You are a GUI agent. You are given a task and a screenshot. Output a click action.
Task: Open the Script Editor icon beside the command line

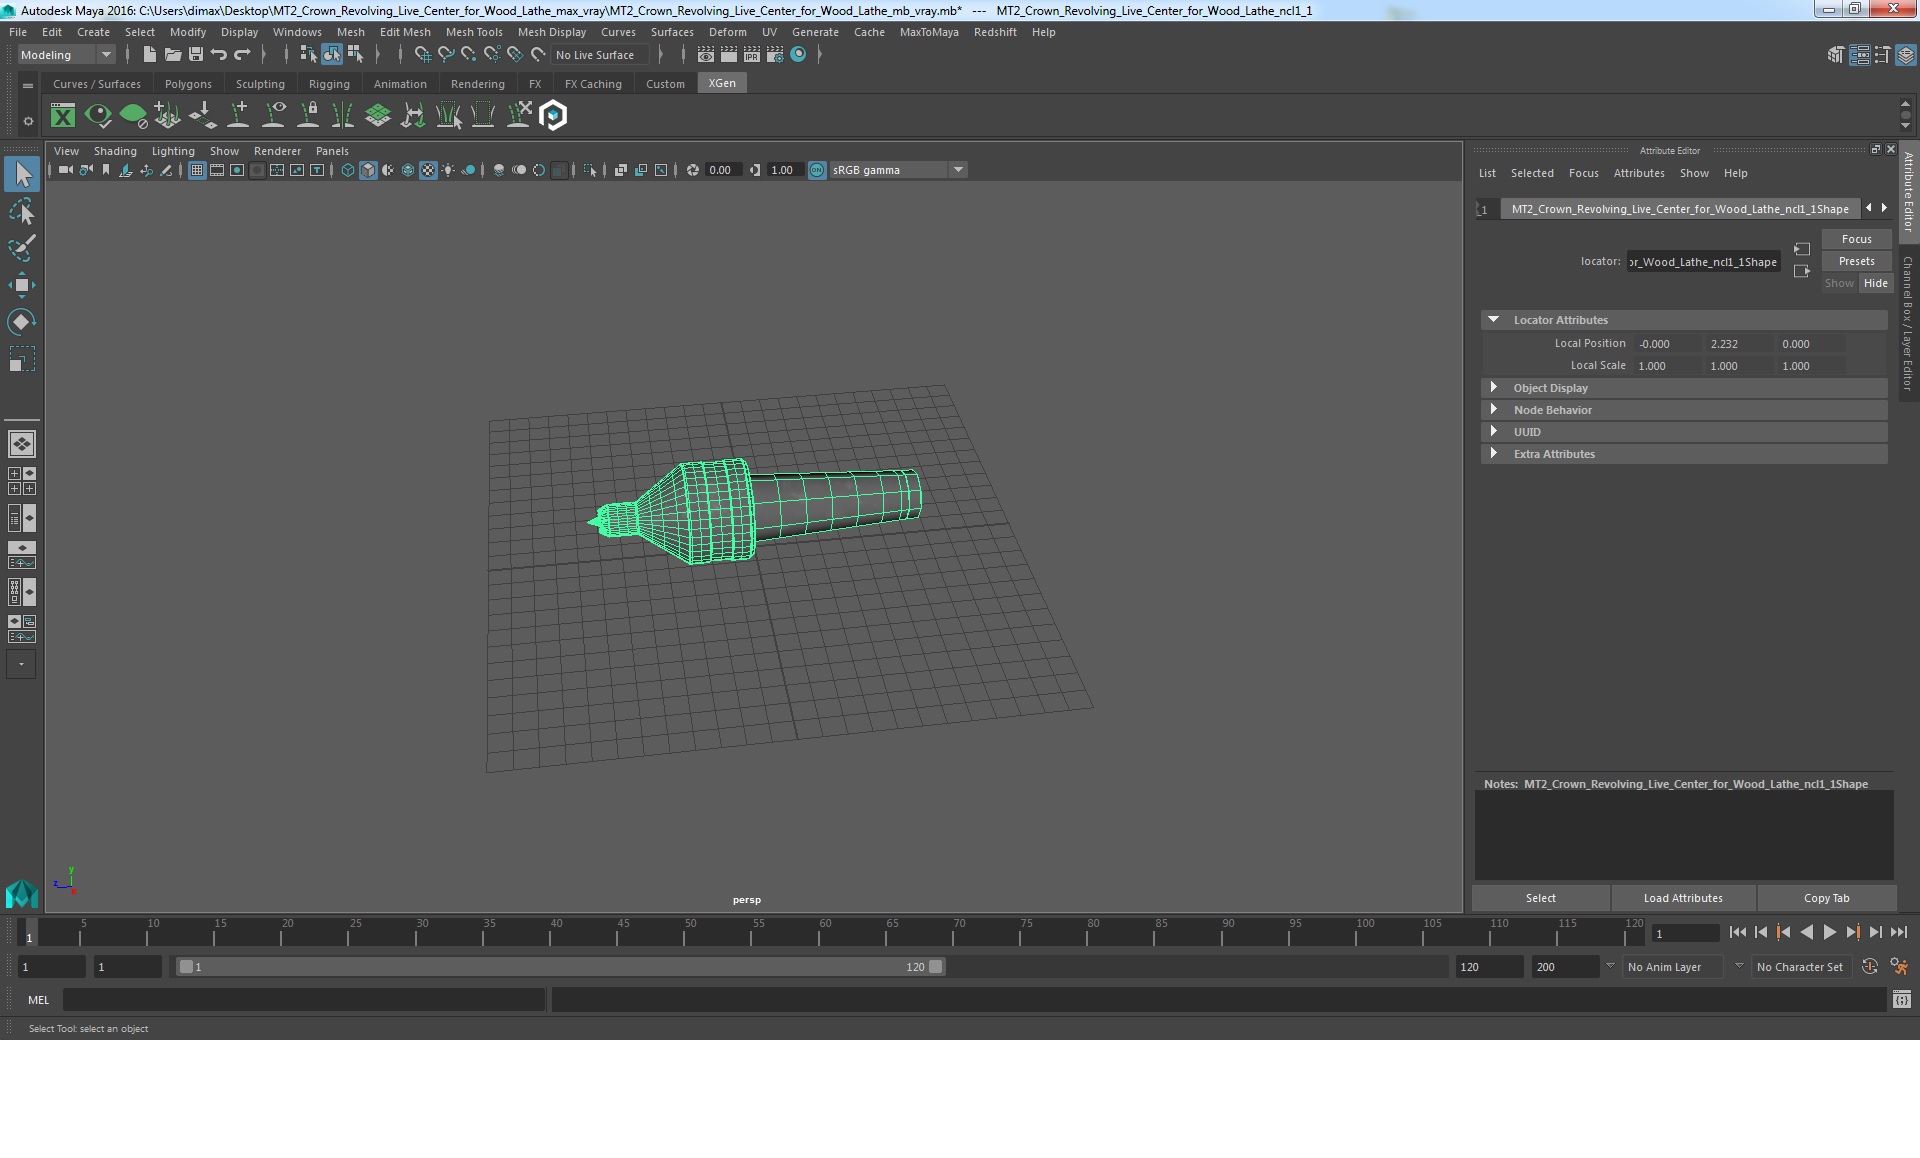1902,999
